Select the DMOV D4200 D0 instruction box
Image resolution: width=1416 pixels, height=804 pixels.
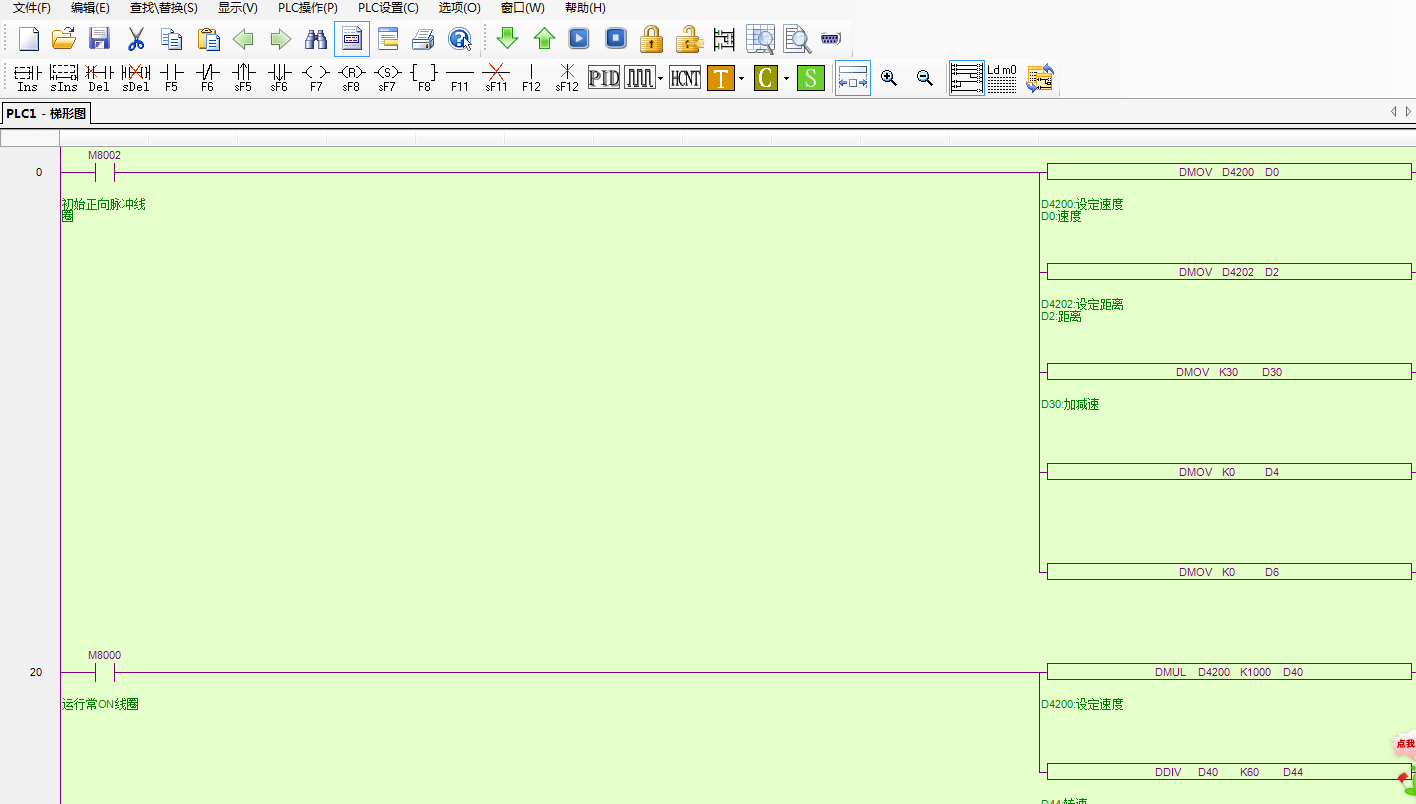1228,172
